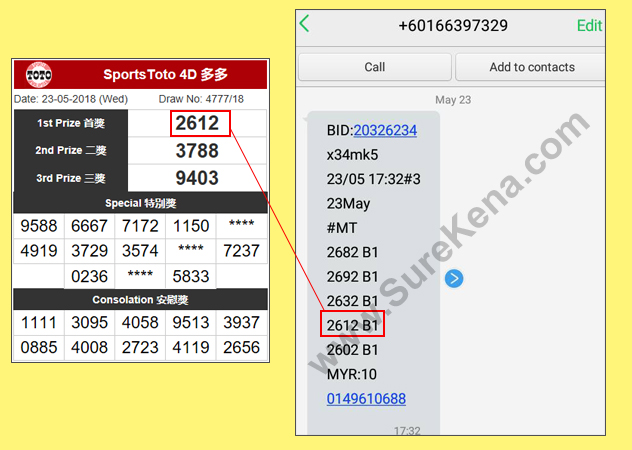Click special number 6667
Image resolution: width=632 pixels, height=450 pixels.
89,226
